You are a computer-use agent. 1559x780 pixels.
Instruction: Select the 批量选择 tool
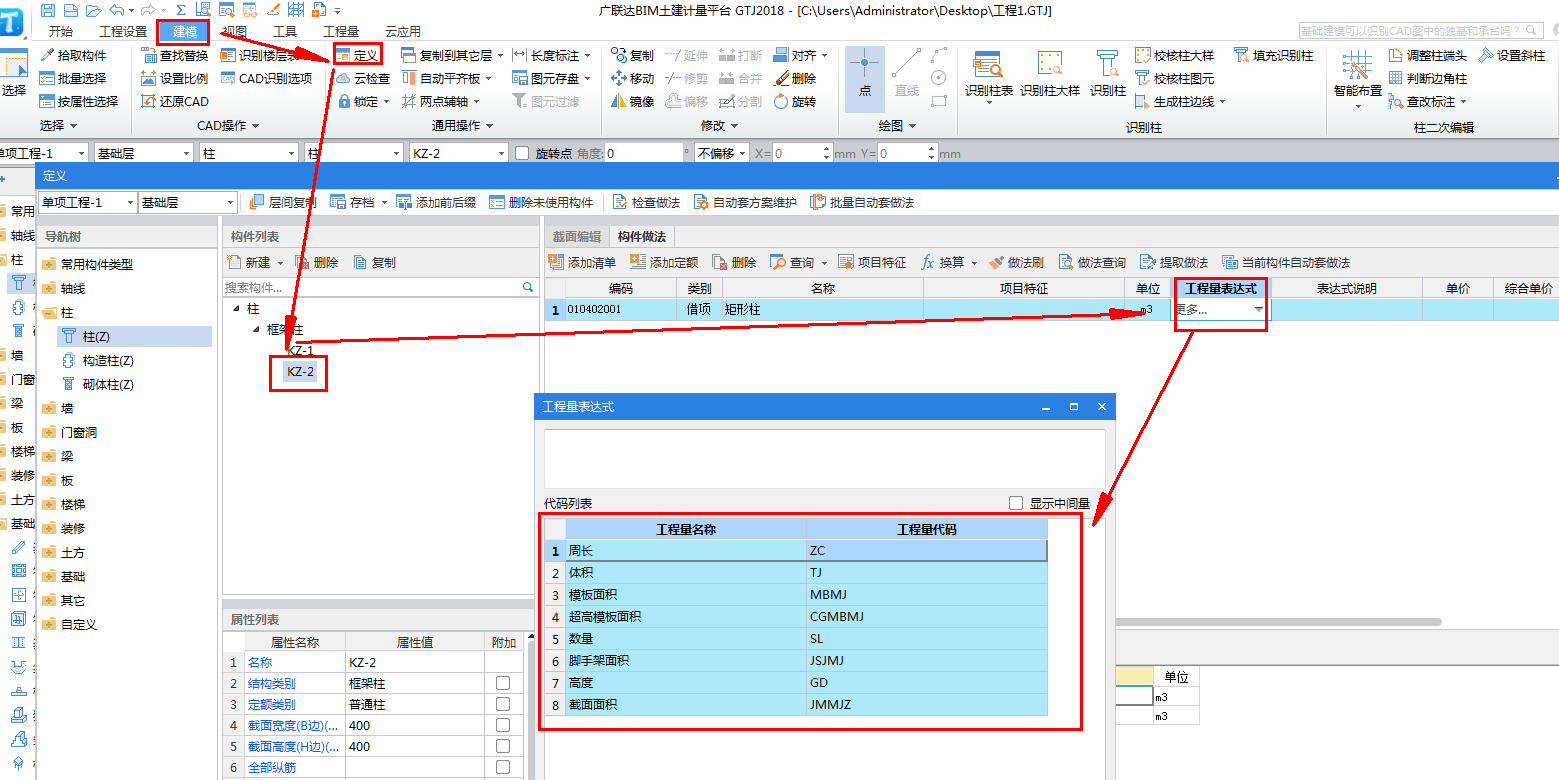(x=73, y=78)
